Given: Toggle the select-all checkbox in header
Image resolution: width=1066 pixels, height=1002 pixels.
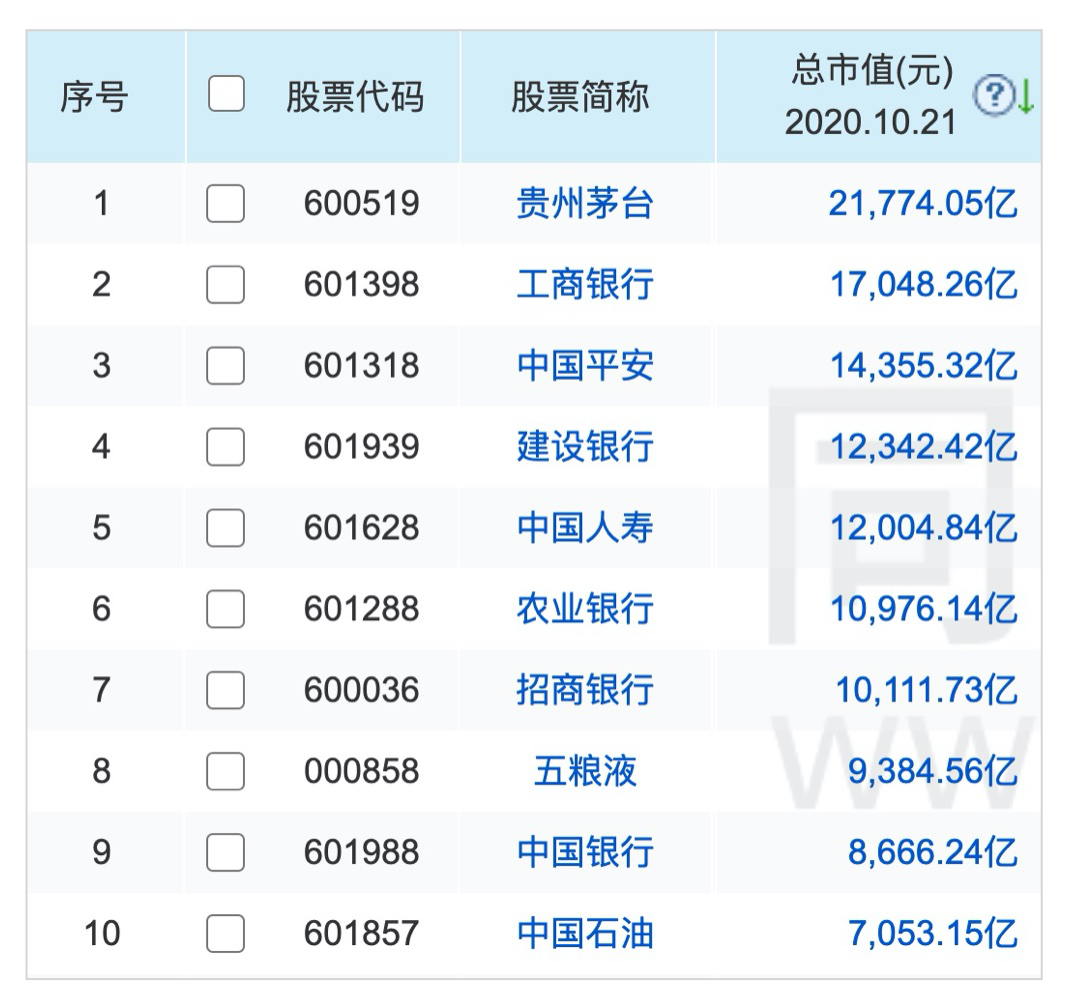Looking at the screenshot, I should pos(226,95).
